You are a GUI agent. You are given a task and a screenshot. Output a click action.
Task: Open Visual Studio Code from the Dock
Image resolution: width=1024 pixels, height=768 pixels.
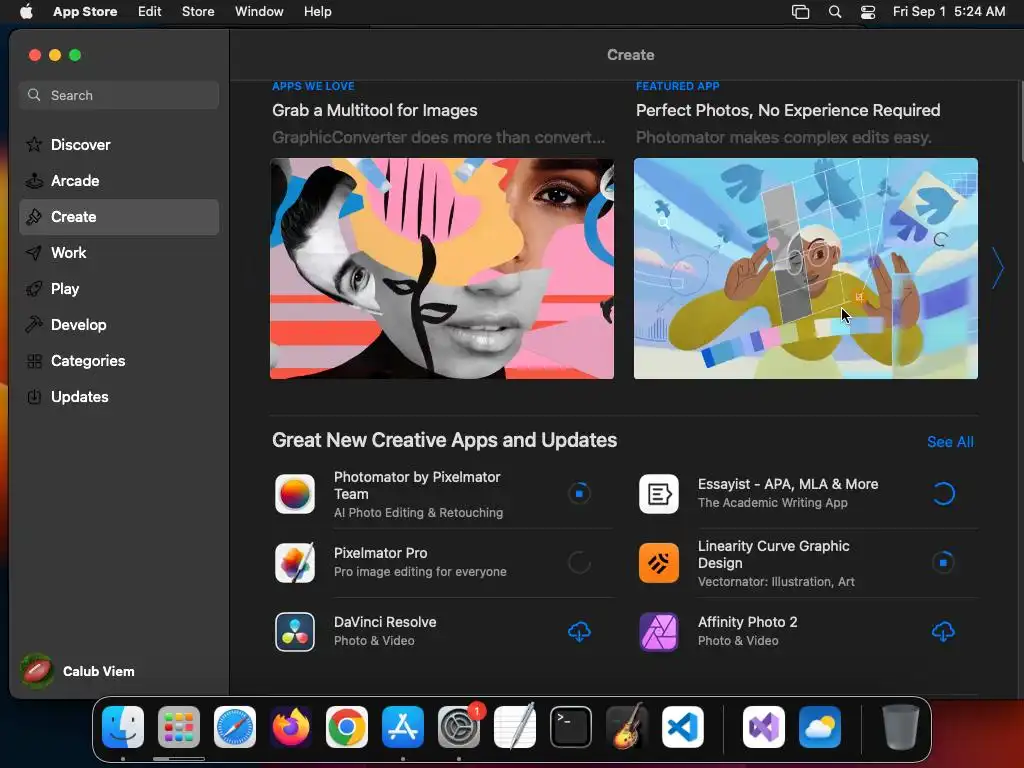click(x=683, y=727)
